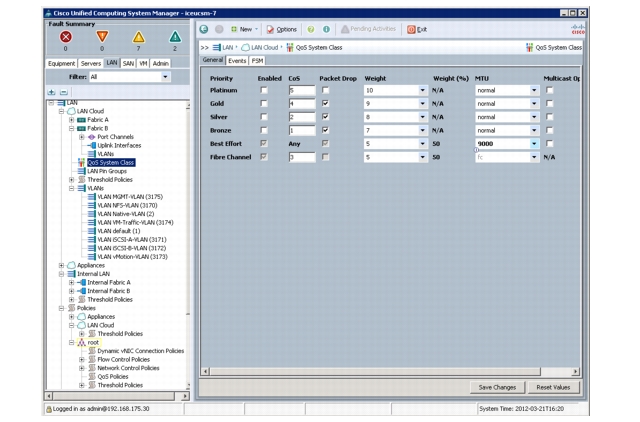Enable the Bronze priority checkbox
Viewport: 640px width, 422px height.
[264, 131]
